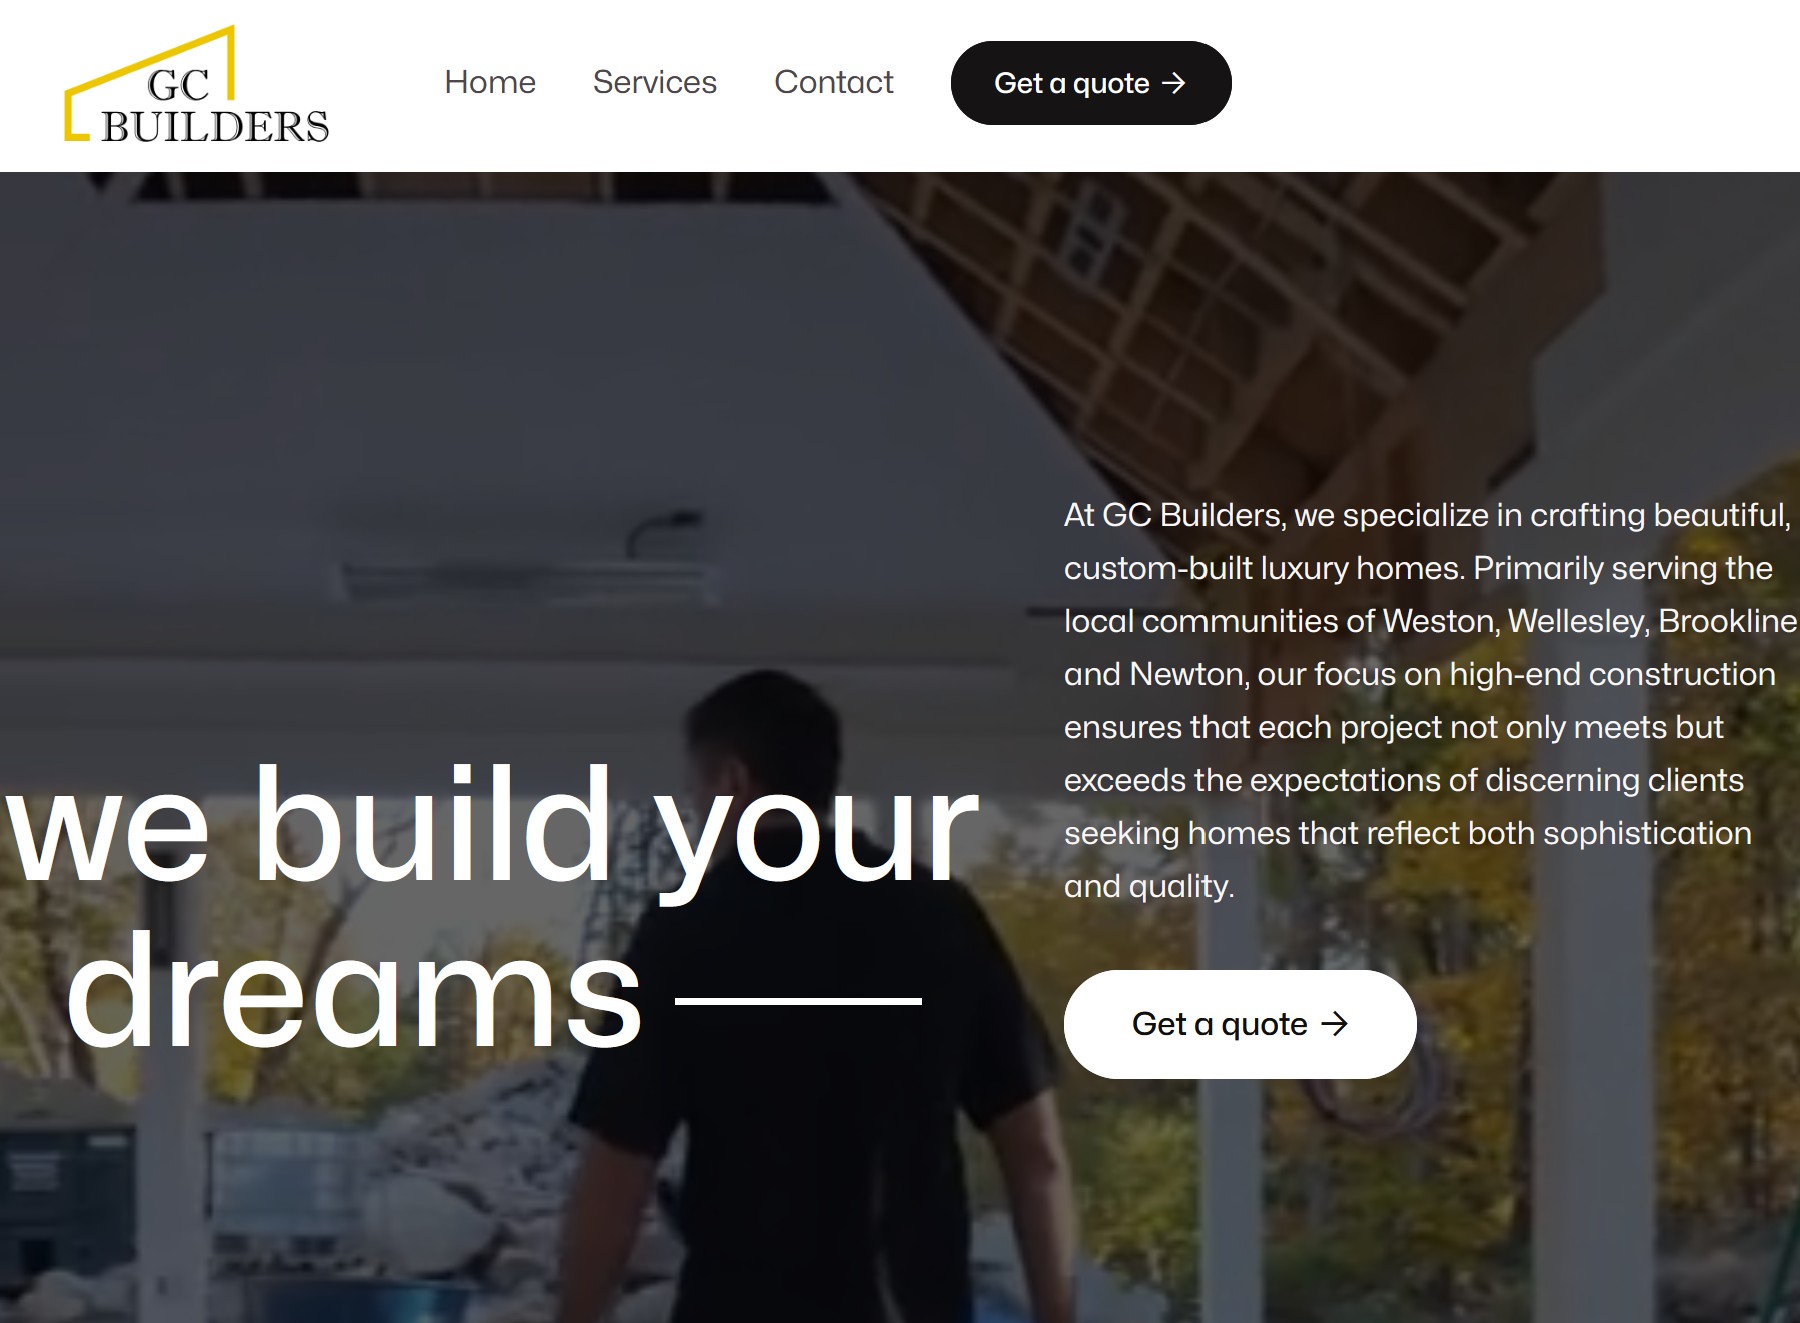The width and height of the screenshot is (1800, 1323).
Task: Click the GC letters in the logo
Action: [178, 85]
